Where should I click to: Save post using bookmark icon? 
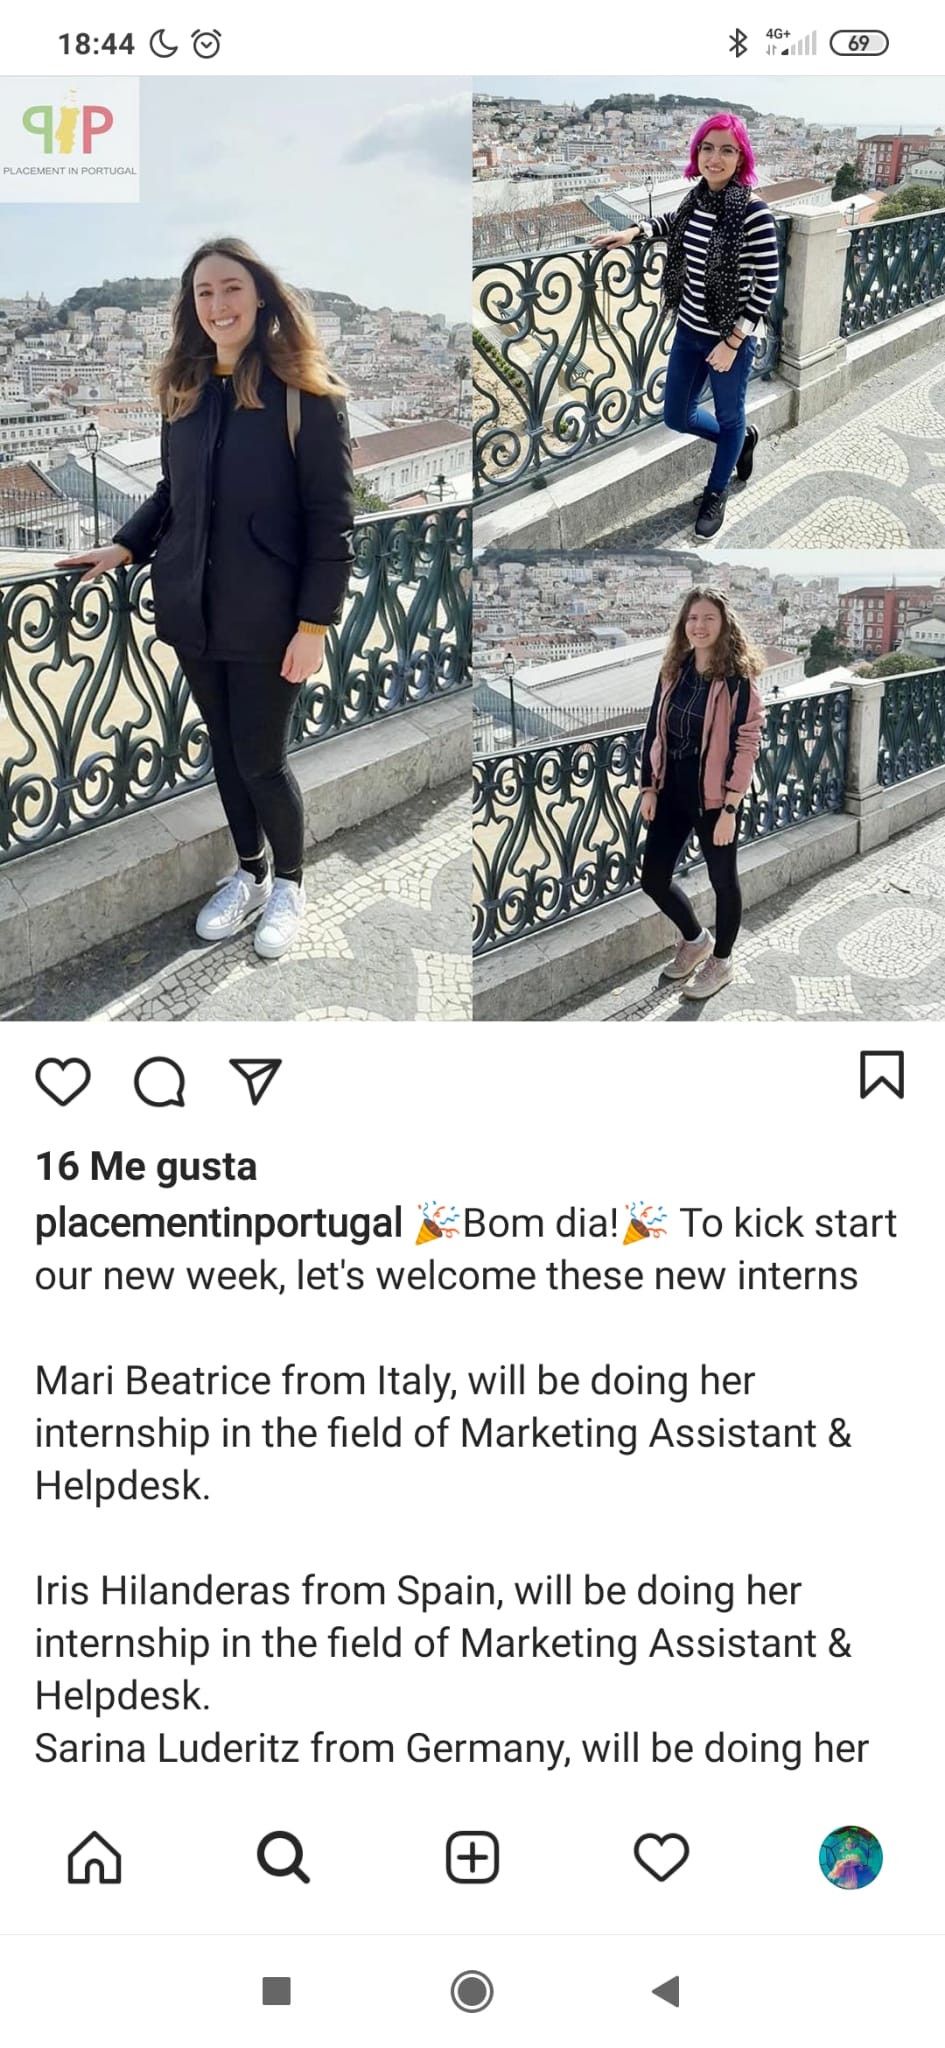pyautogui.click(x=882, y=1075)
